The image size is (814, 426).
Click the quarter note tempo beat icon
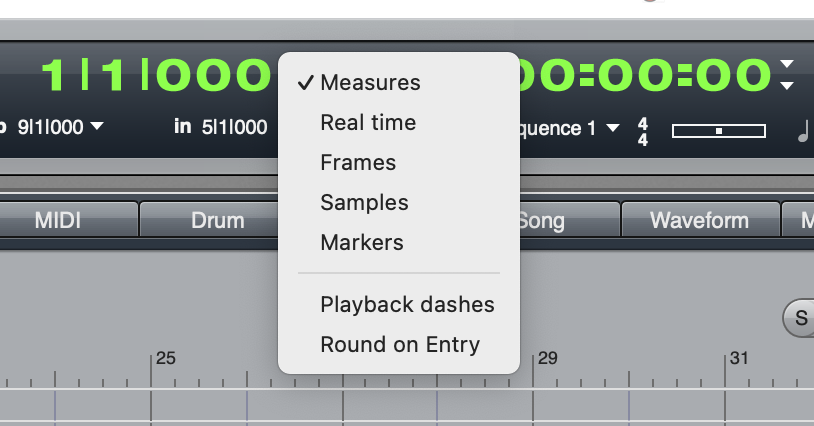[803, 131]
